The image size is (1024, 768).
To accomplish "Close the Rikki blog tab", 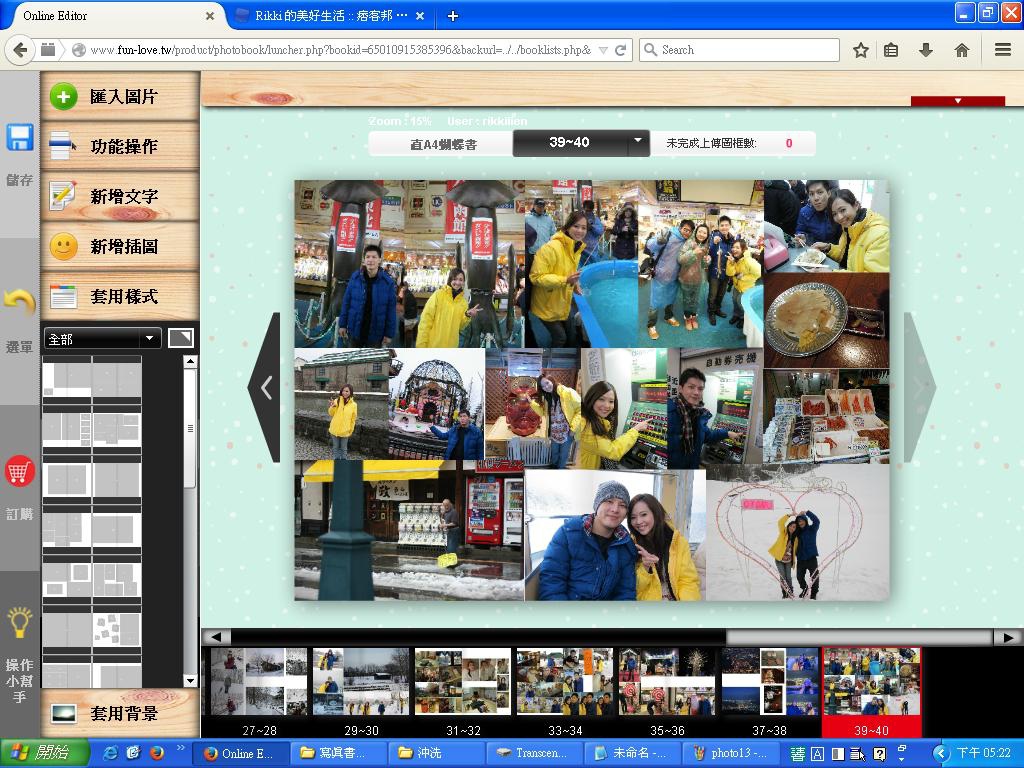I will (x=420, y=16).
